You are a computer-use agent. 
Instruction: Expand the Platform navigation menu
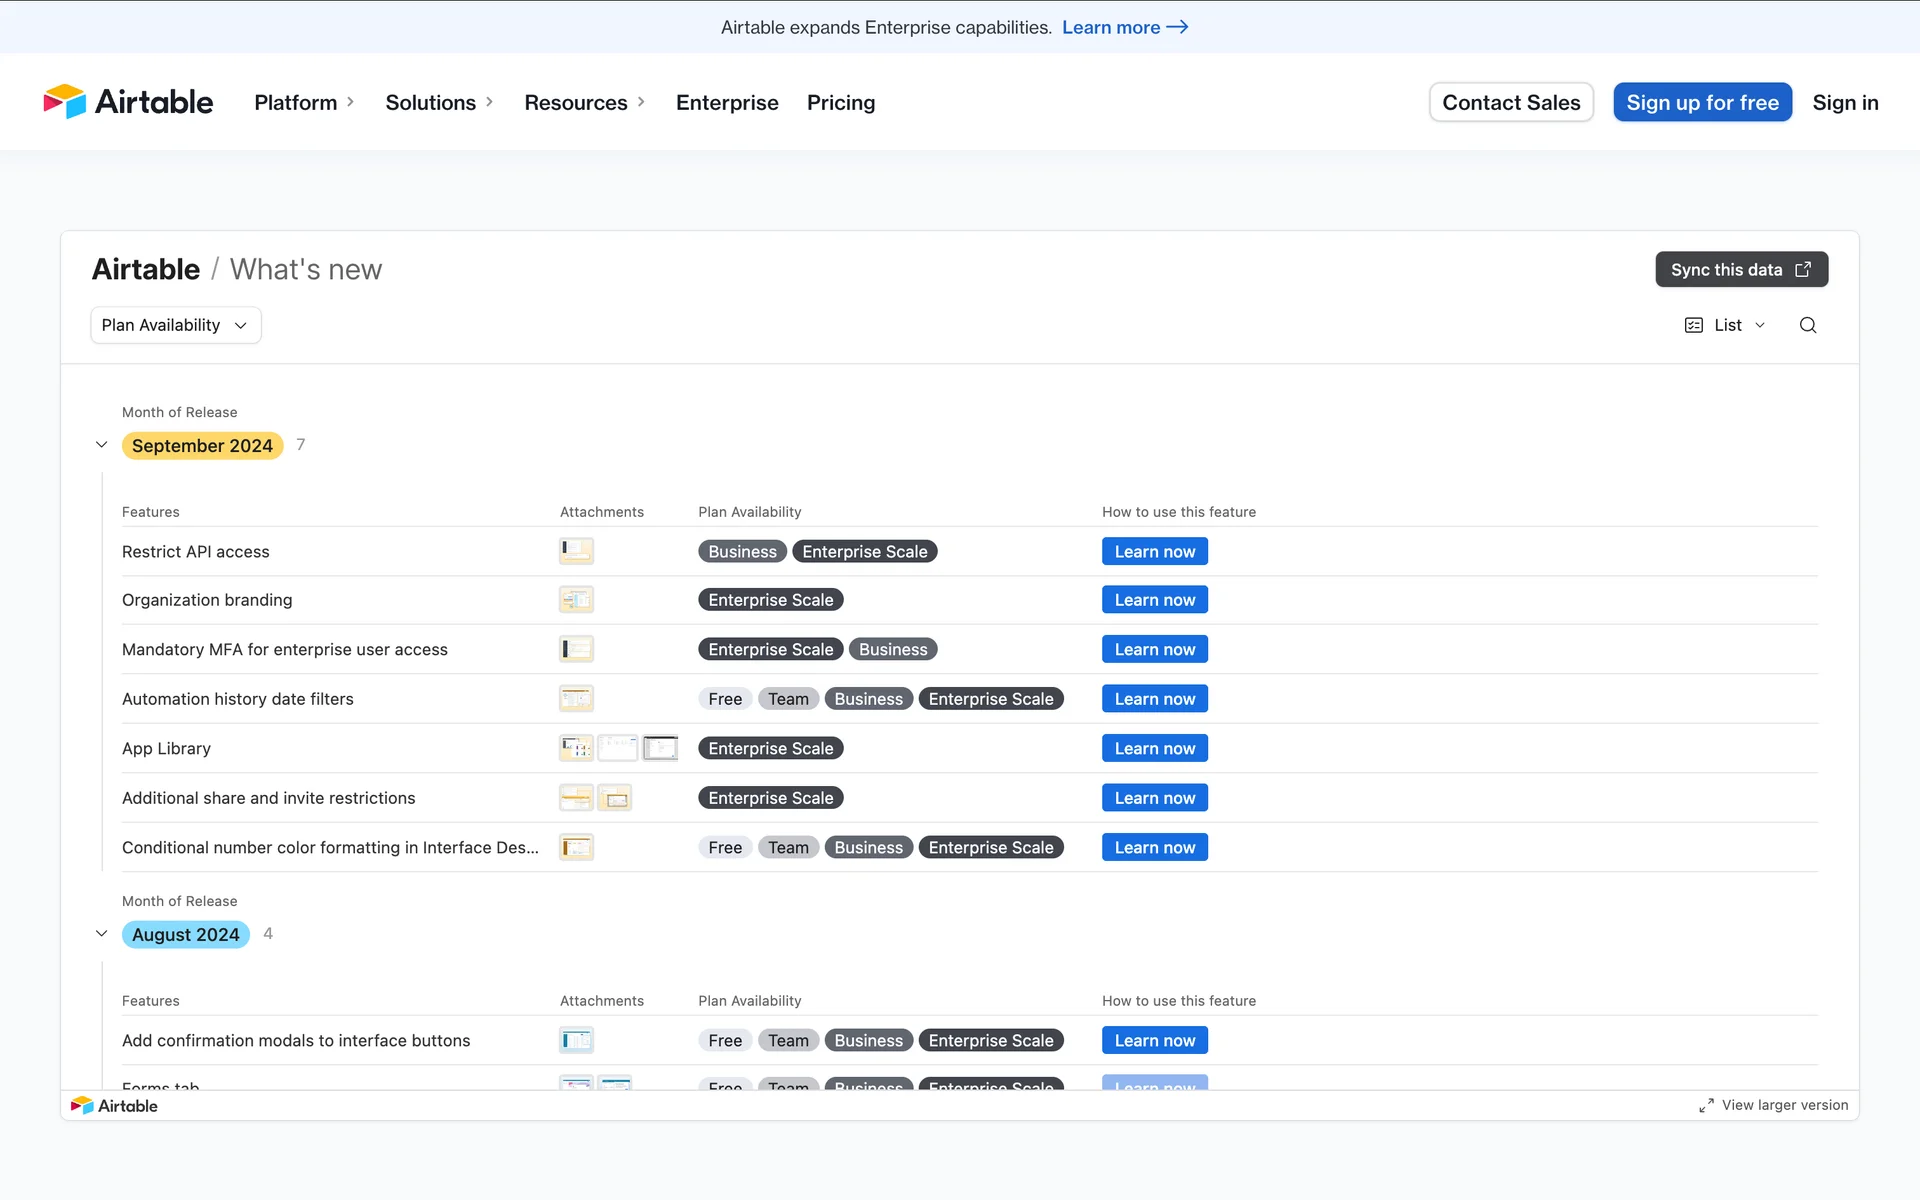[304, 102]
